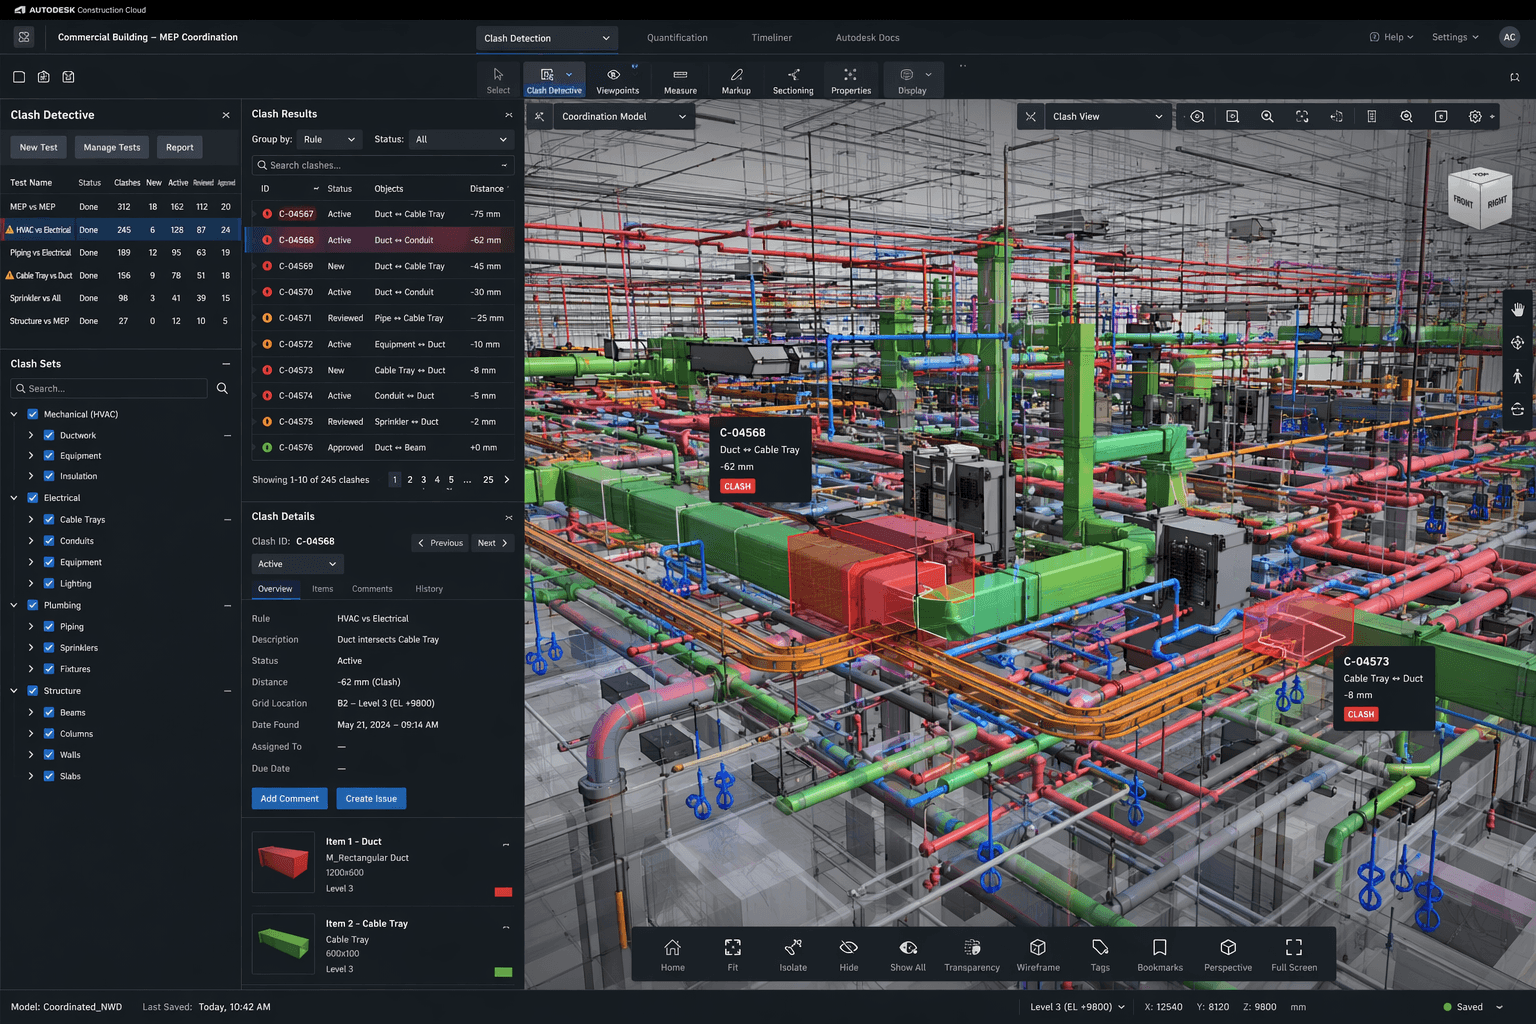Open the Comments tab in Clash Details
The image size is (1536, 1024).
coord(372,589)
